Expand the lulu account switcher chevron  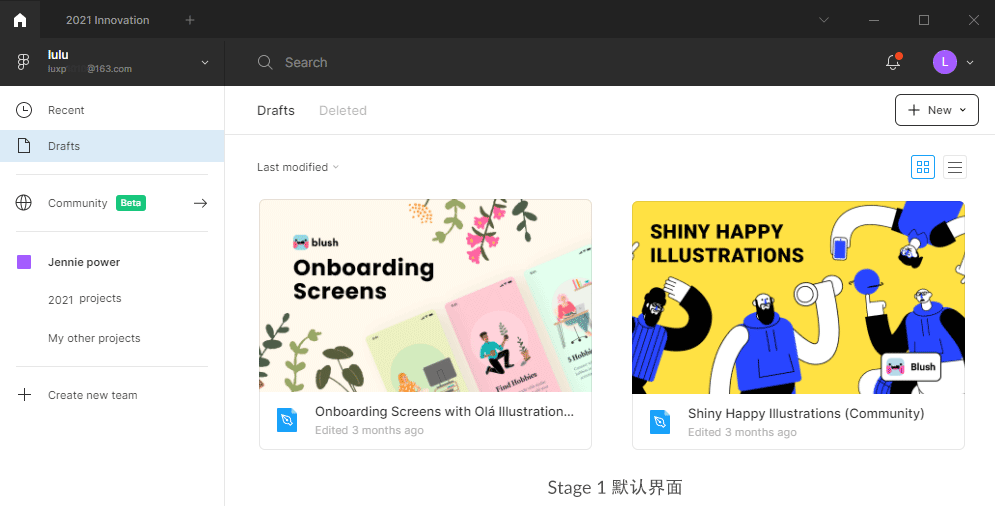coord(205,62)
